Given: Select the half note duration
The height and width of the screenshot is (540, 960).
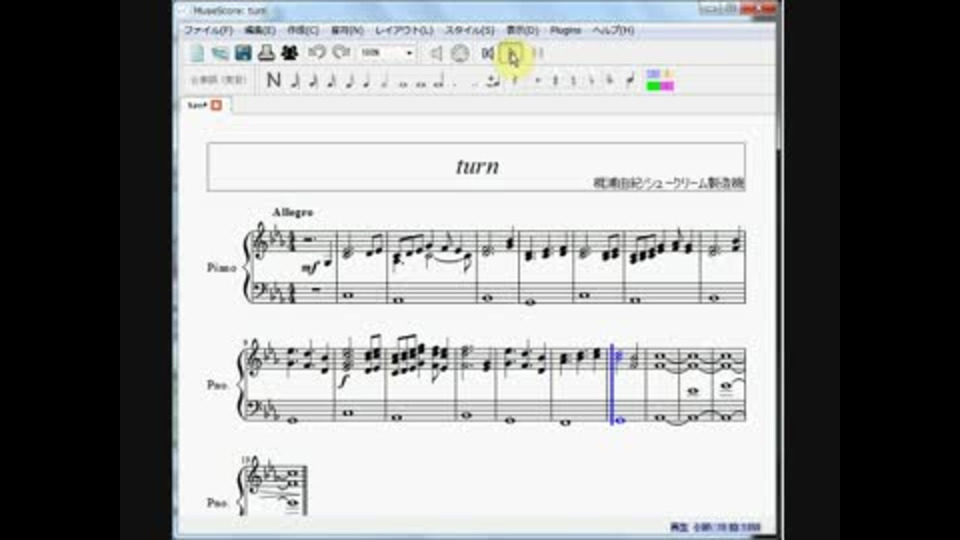Looking at the screenshot, I should [384, 80].
